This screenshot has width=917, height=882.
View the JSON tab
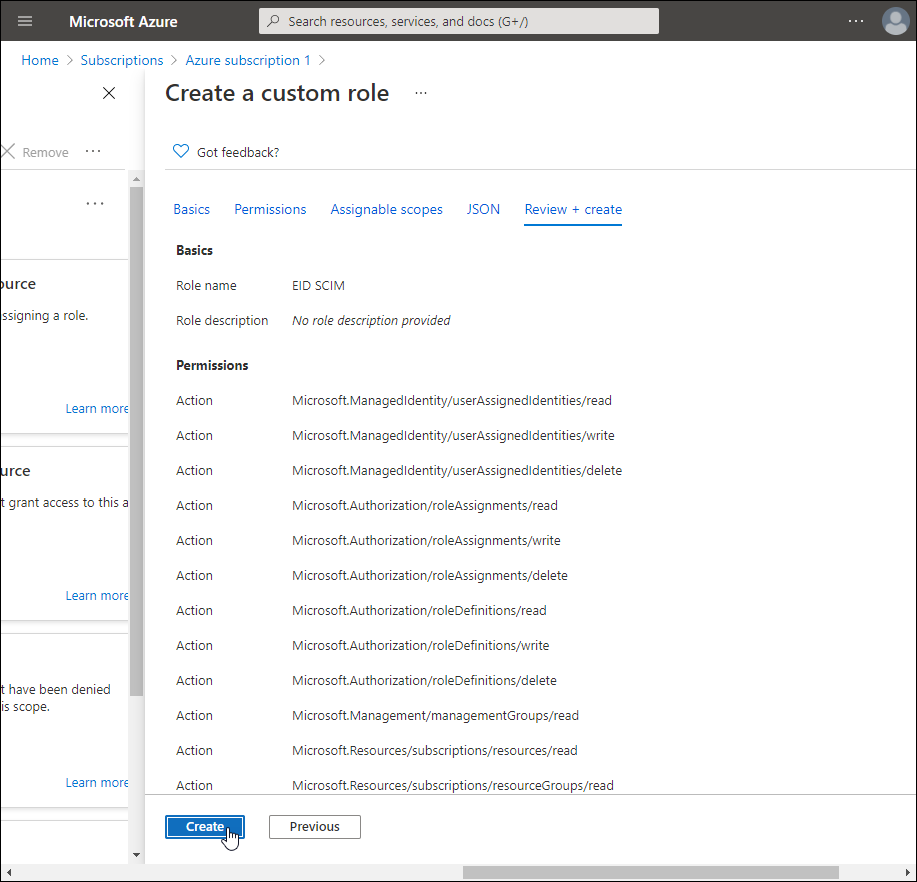tap(483, 209)
